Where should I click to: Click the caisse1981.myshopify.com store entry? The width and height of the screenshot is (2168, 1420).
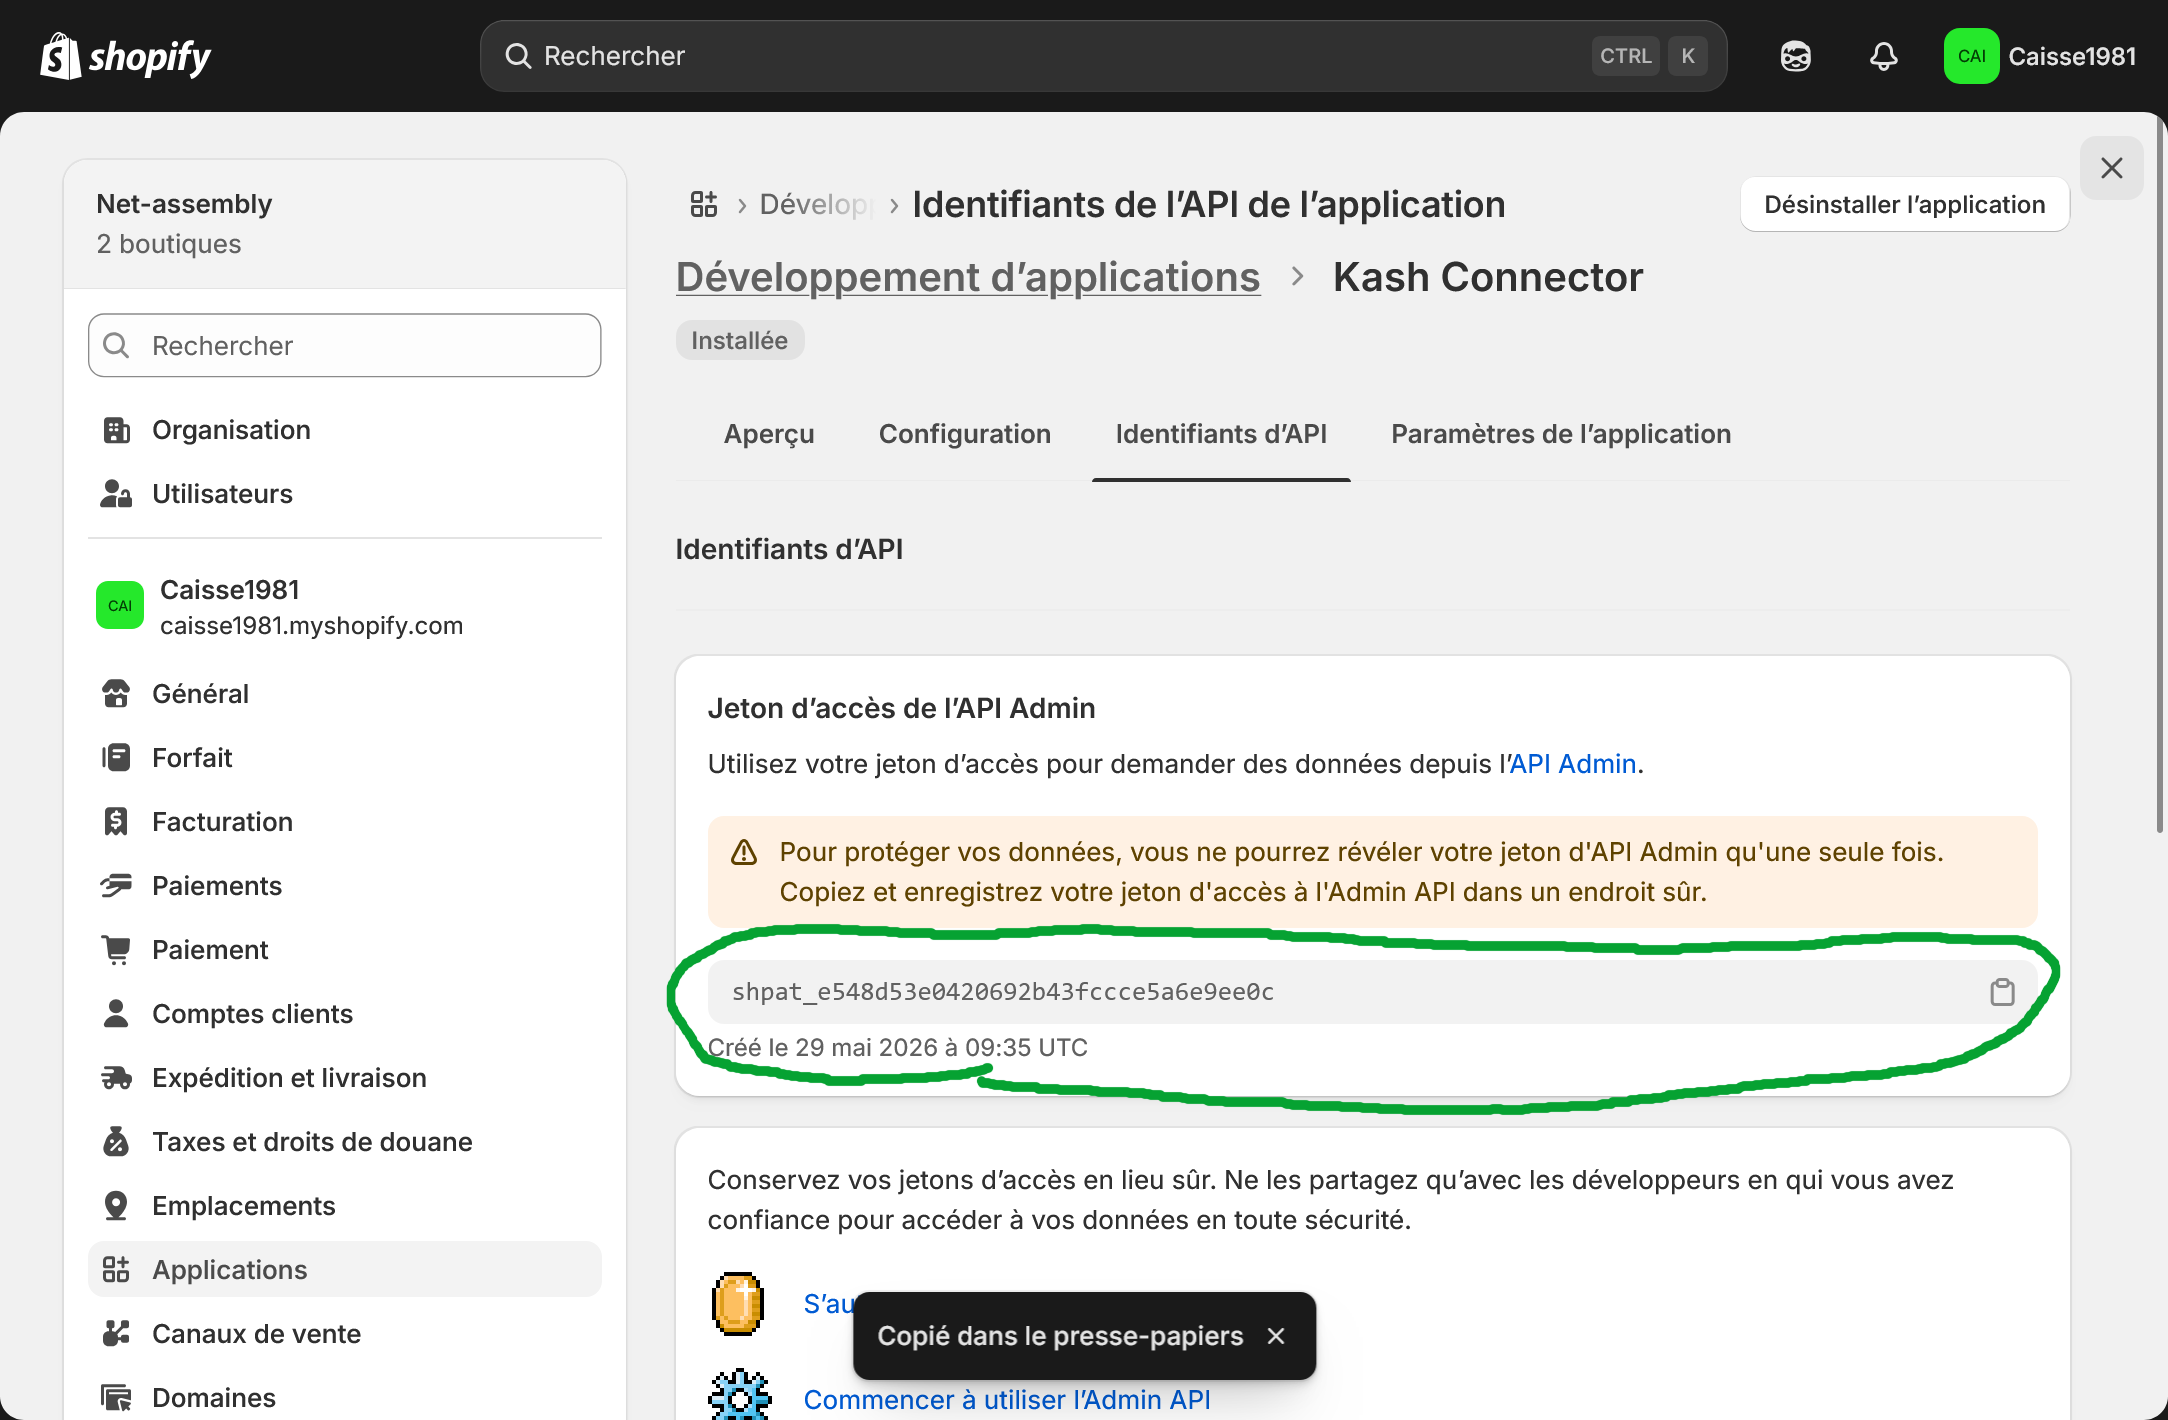pos(345,606)
